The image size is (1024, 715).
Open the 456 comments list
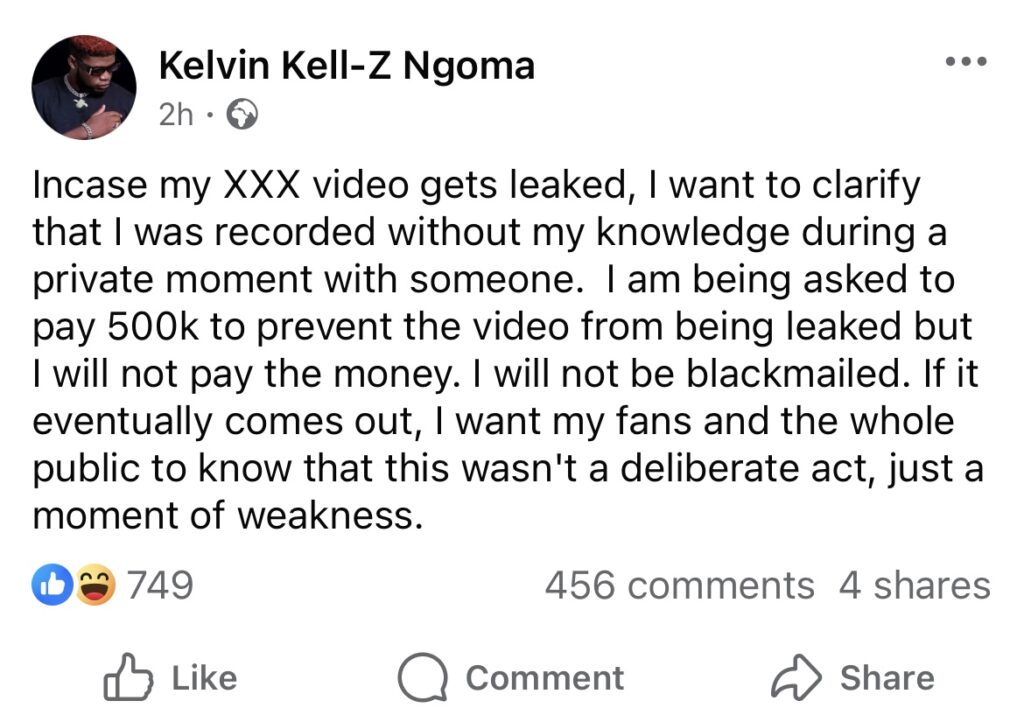[679, 585]
